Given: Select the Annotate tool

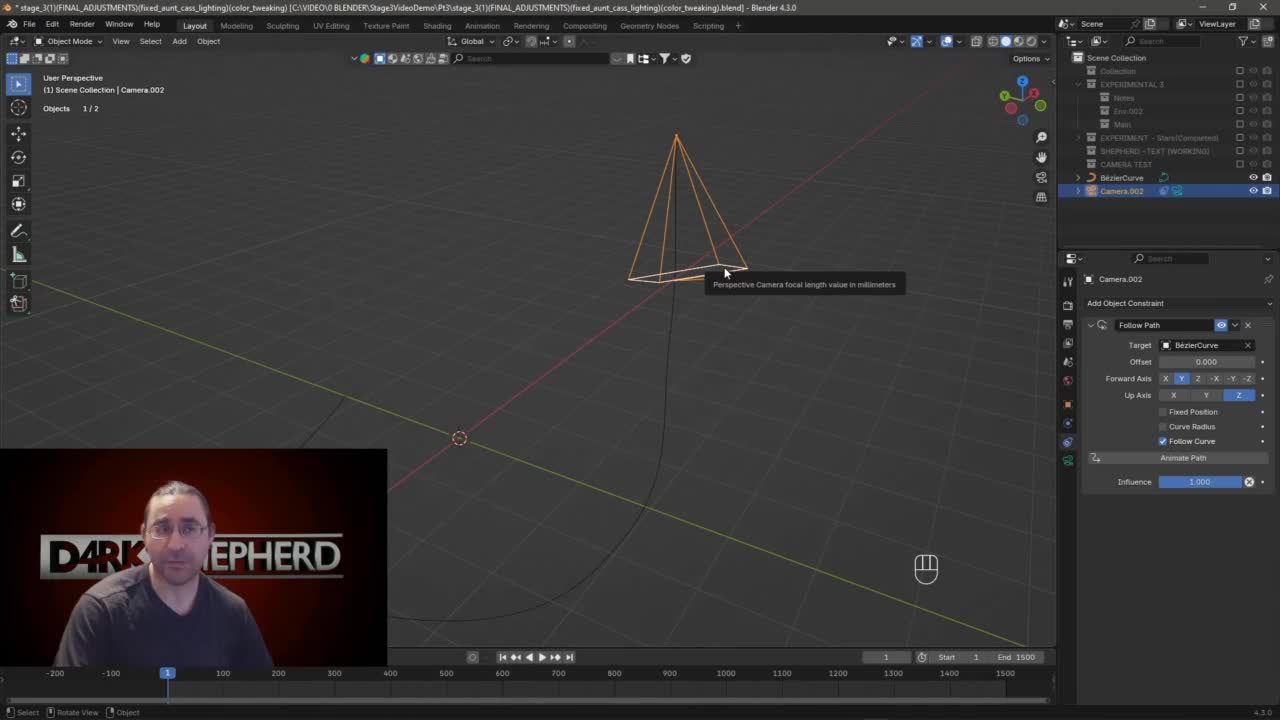Looking at the screenshot, I should click(18, 231).
